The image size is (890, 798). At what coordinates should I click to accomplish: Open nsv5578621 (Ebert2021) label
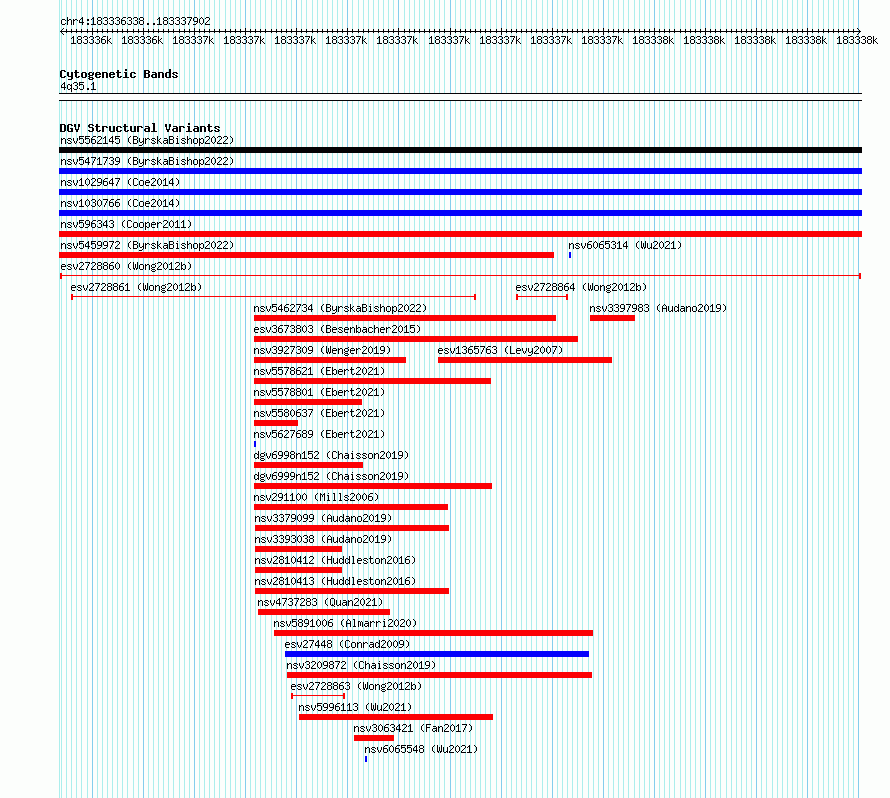[x=319, y=371]
